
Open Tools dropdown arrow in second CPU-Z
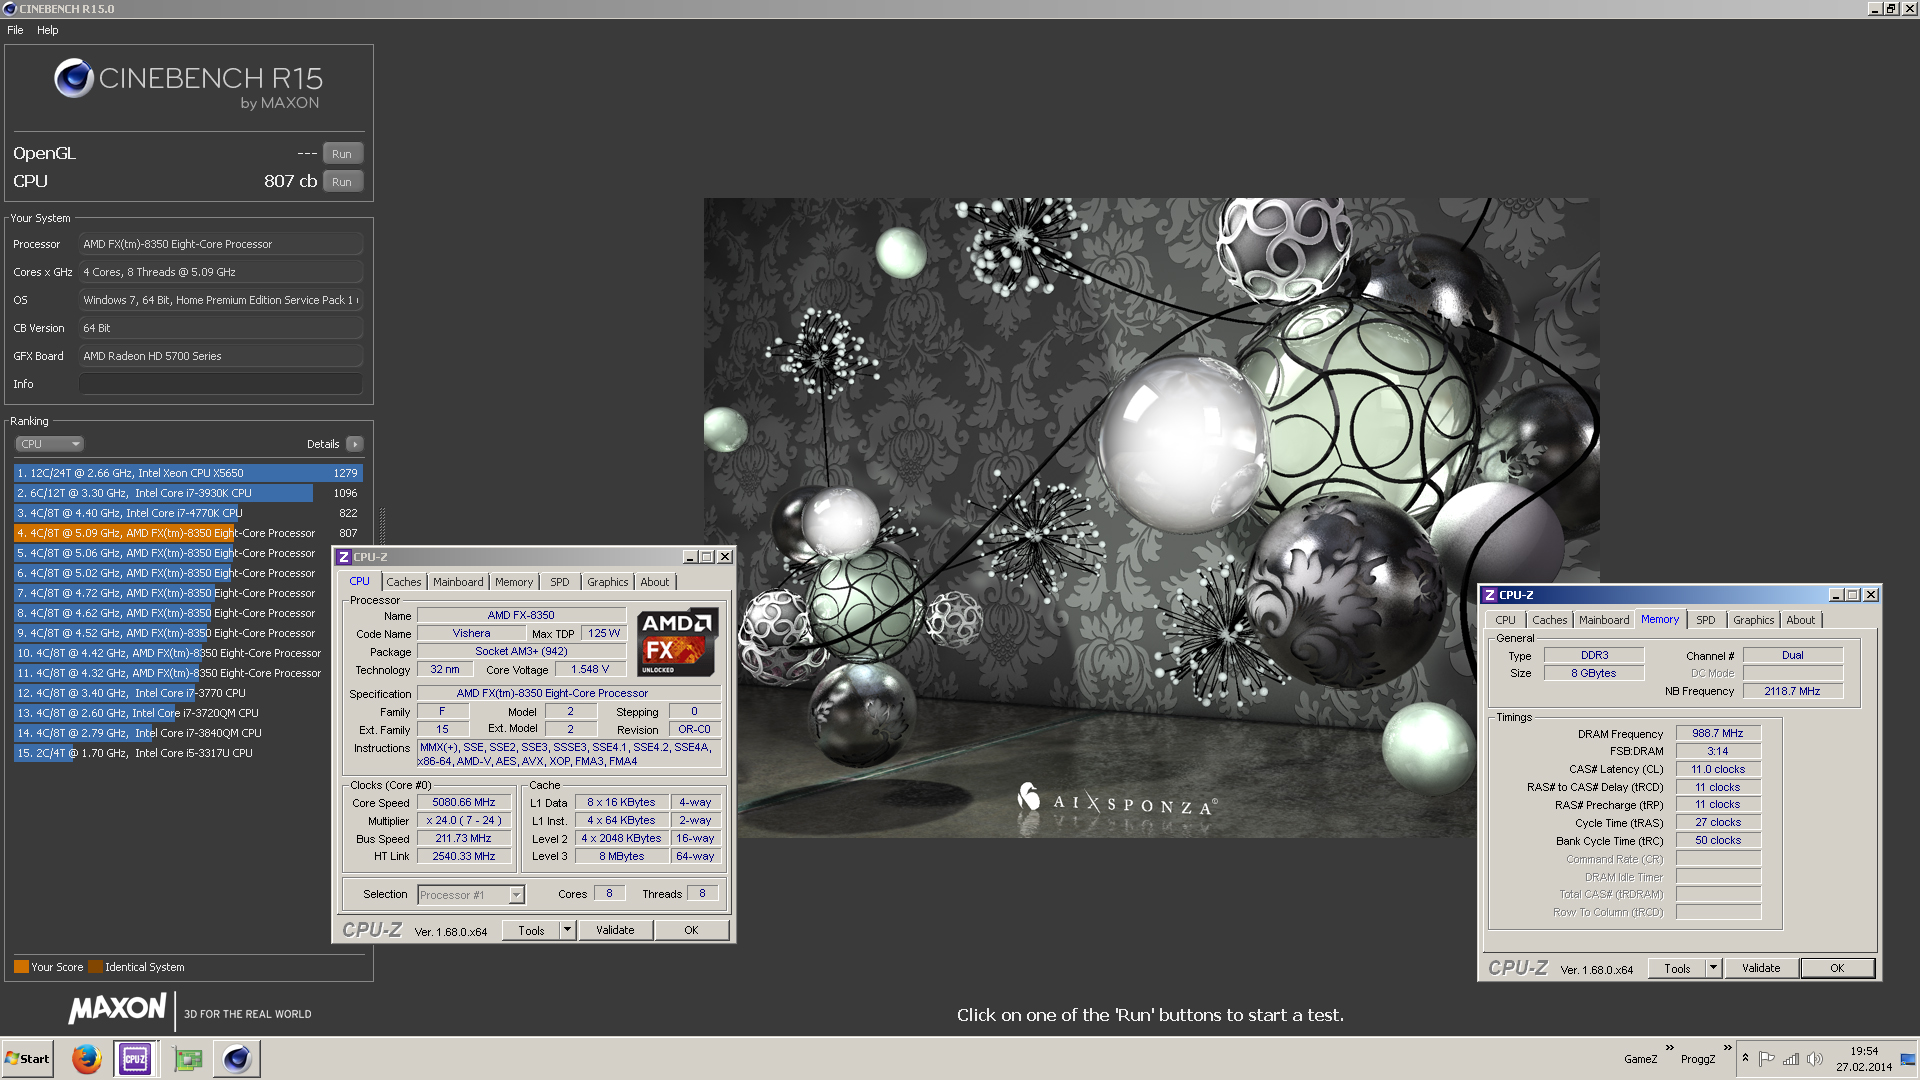1713,969
